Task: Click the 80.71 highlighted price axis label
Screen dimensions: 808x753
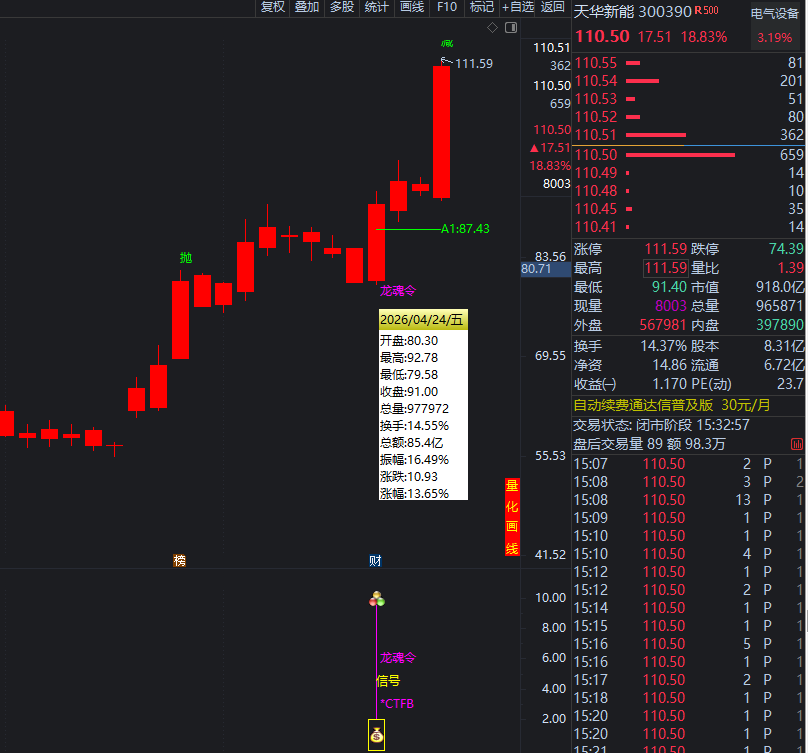Action: [x=545, y=269]
